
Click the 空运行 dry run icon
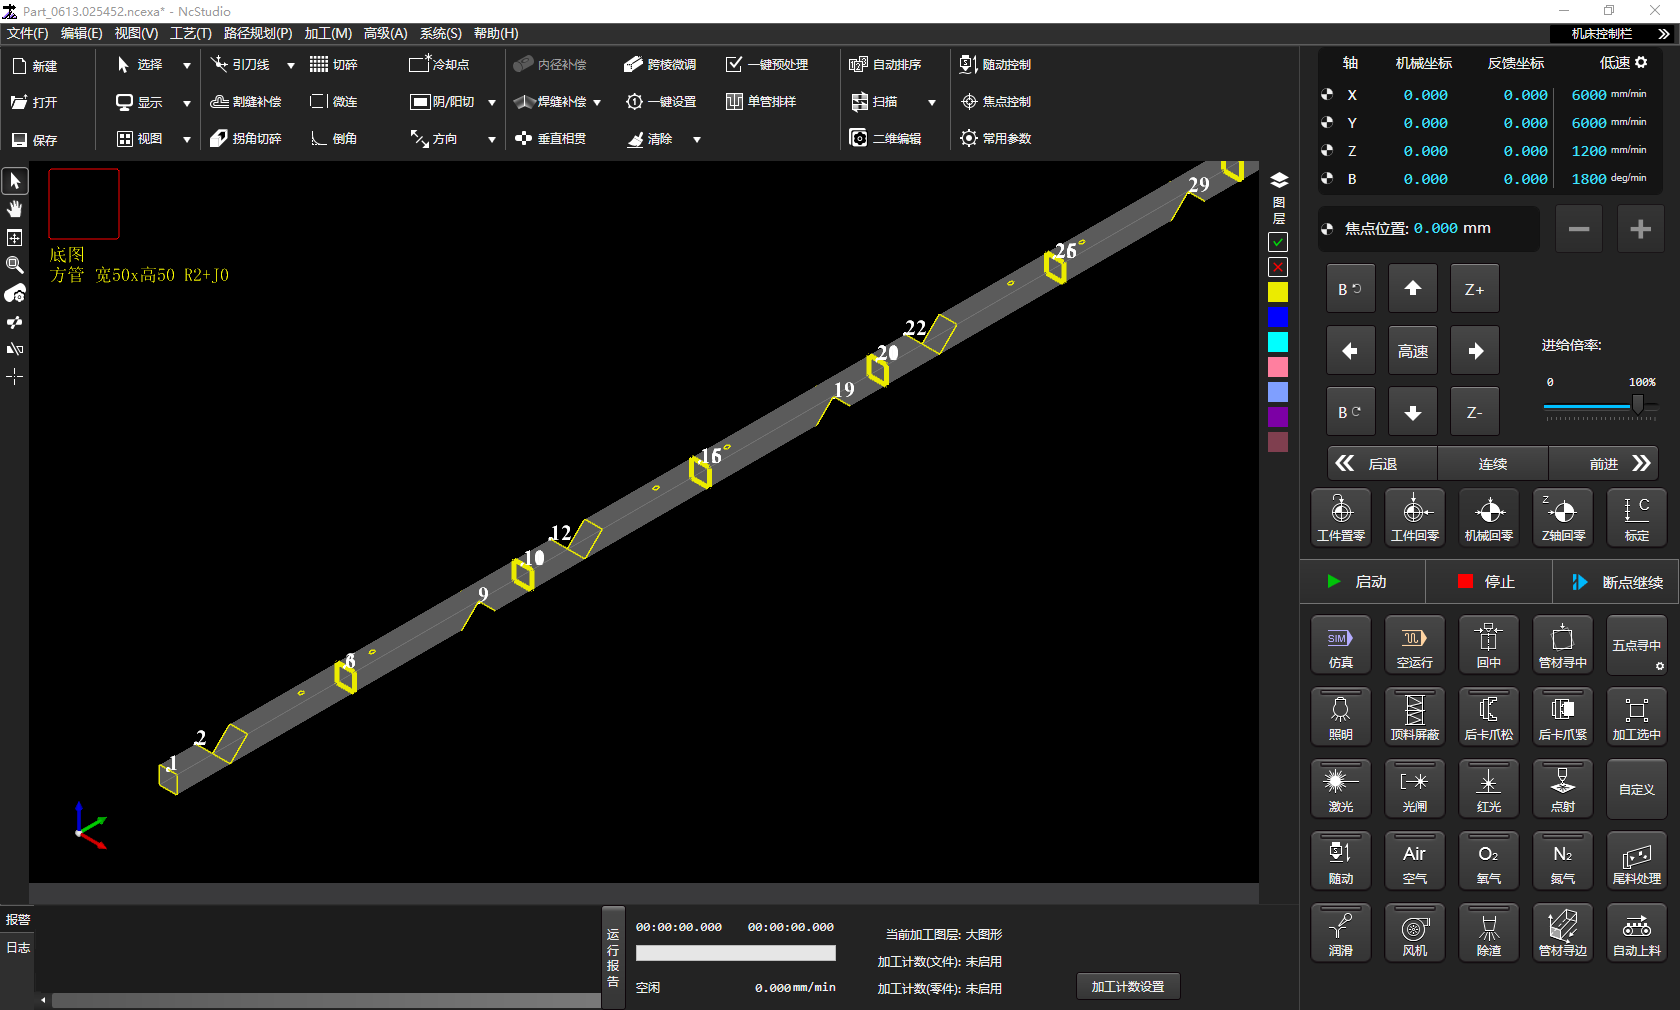1414,646
